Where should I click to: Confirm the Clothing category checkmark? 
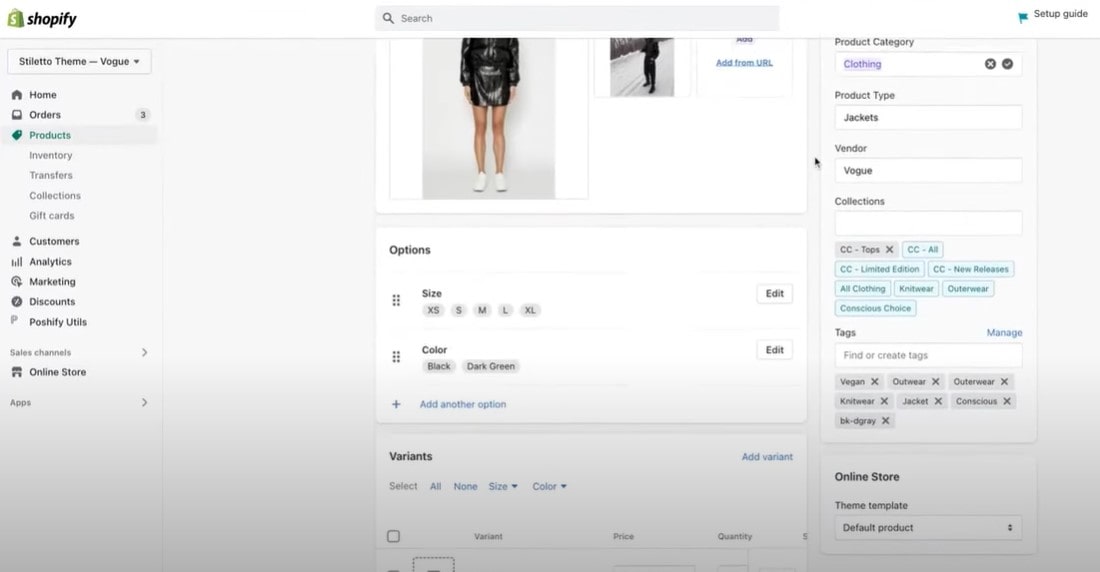click(x=1007, y=64)
